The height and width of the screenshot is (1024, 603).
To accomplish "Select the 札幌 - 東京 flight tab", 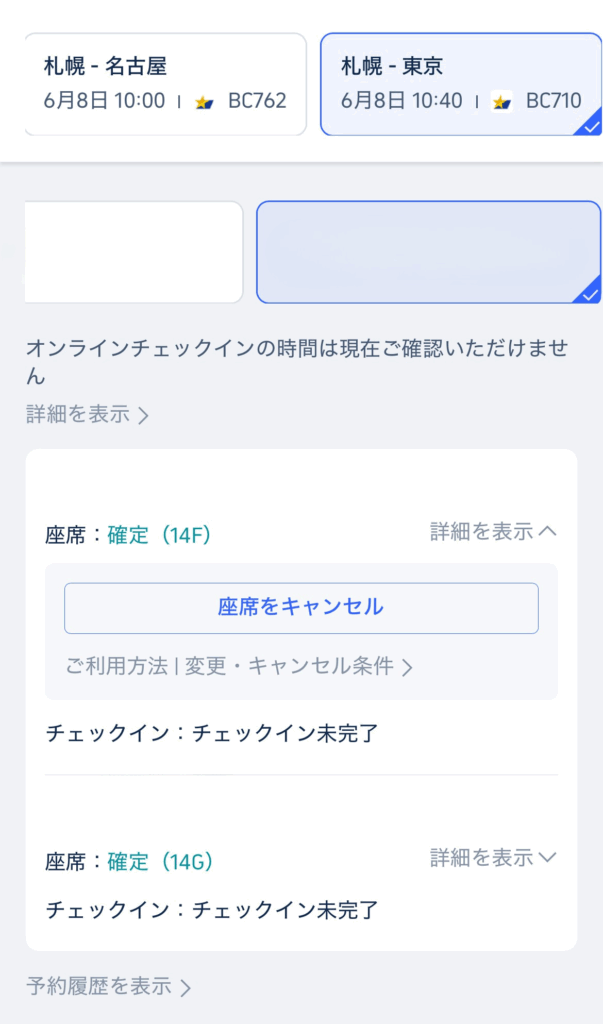I will [x=461, y=84].
